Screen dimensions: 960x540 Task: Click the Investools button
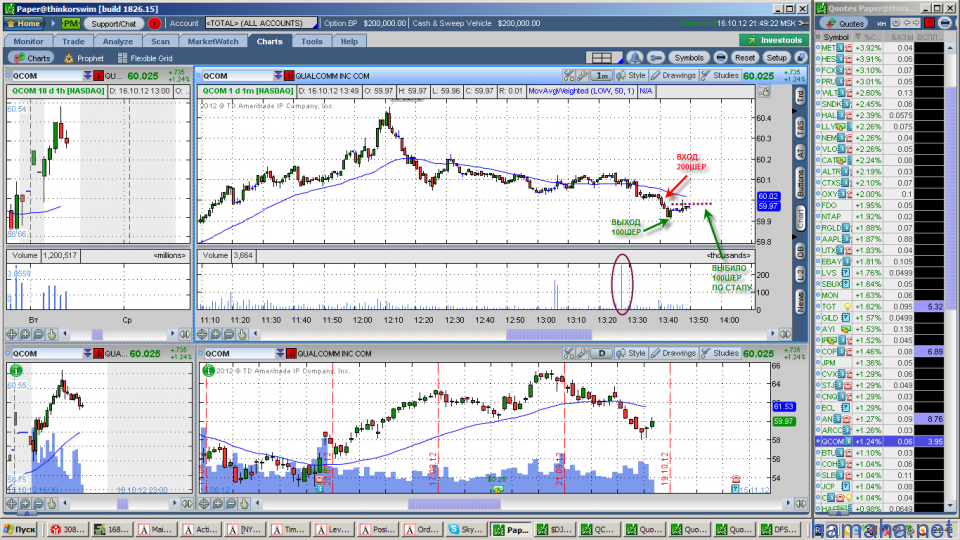click(774, 40)
